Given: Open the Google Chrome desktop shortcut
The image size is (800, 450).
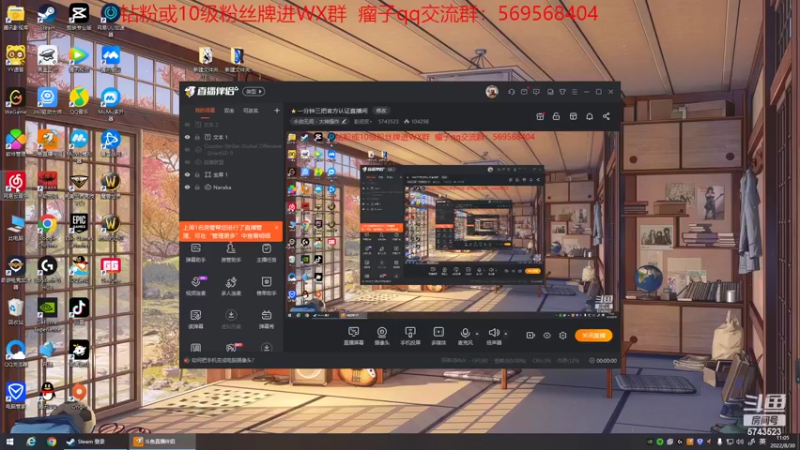Looking at the screenshot, I should point(47,226).
